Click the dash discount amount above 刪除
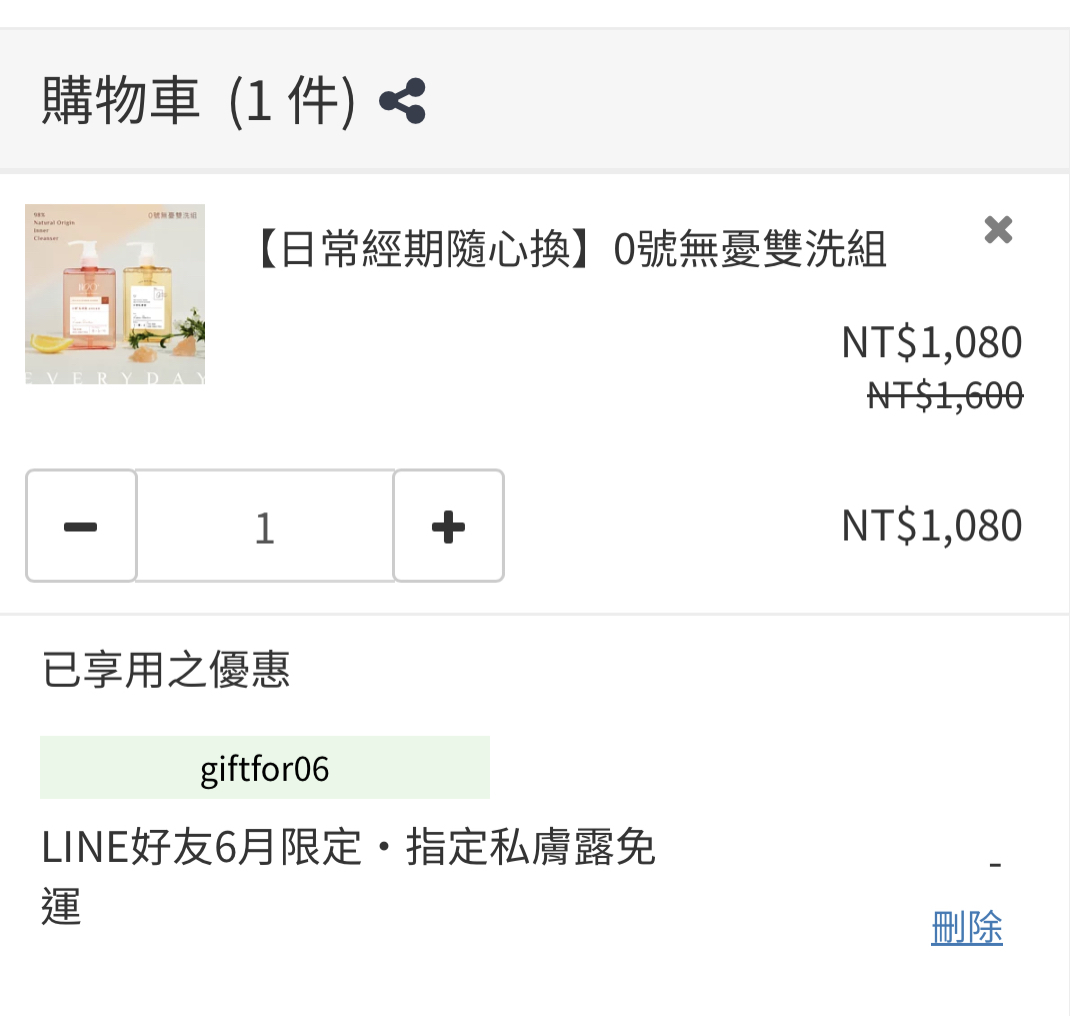Viewport: 1070px width, 1016px height. tap(994, 864)
